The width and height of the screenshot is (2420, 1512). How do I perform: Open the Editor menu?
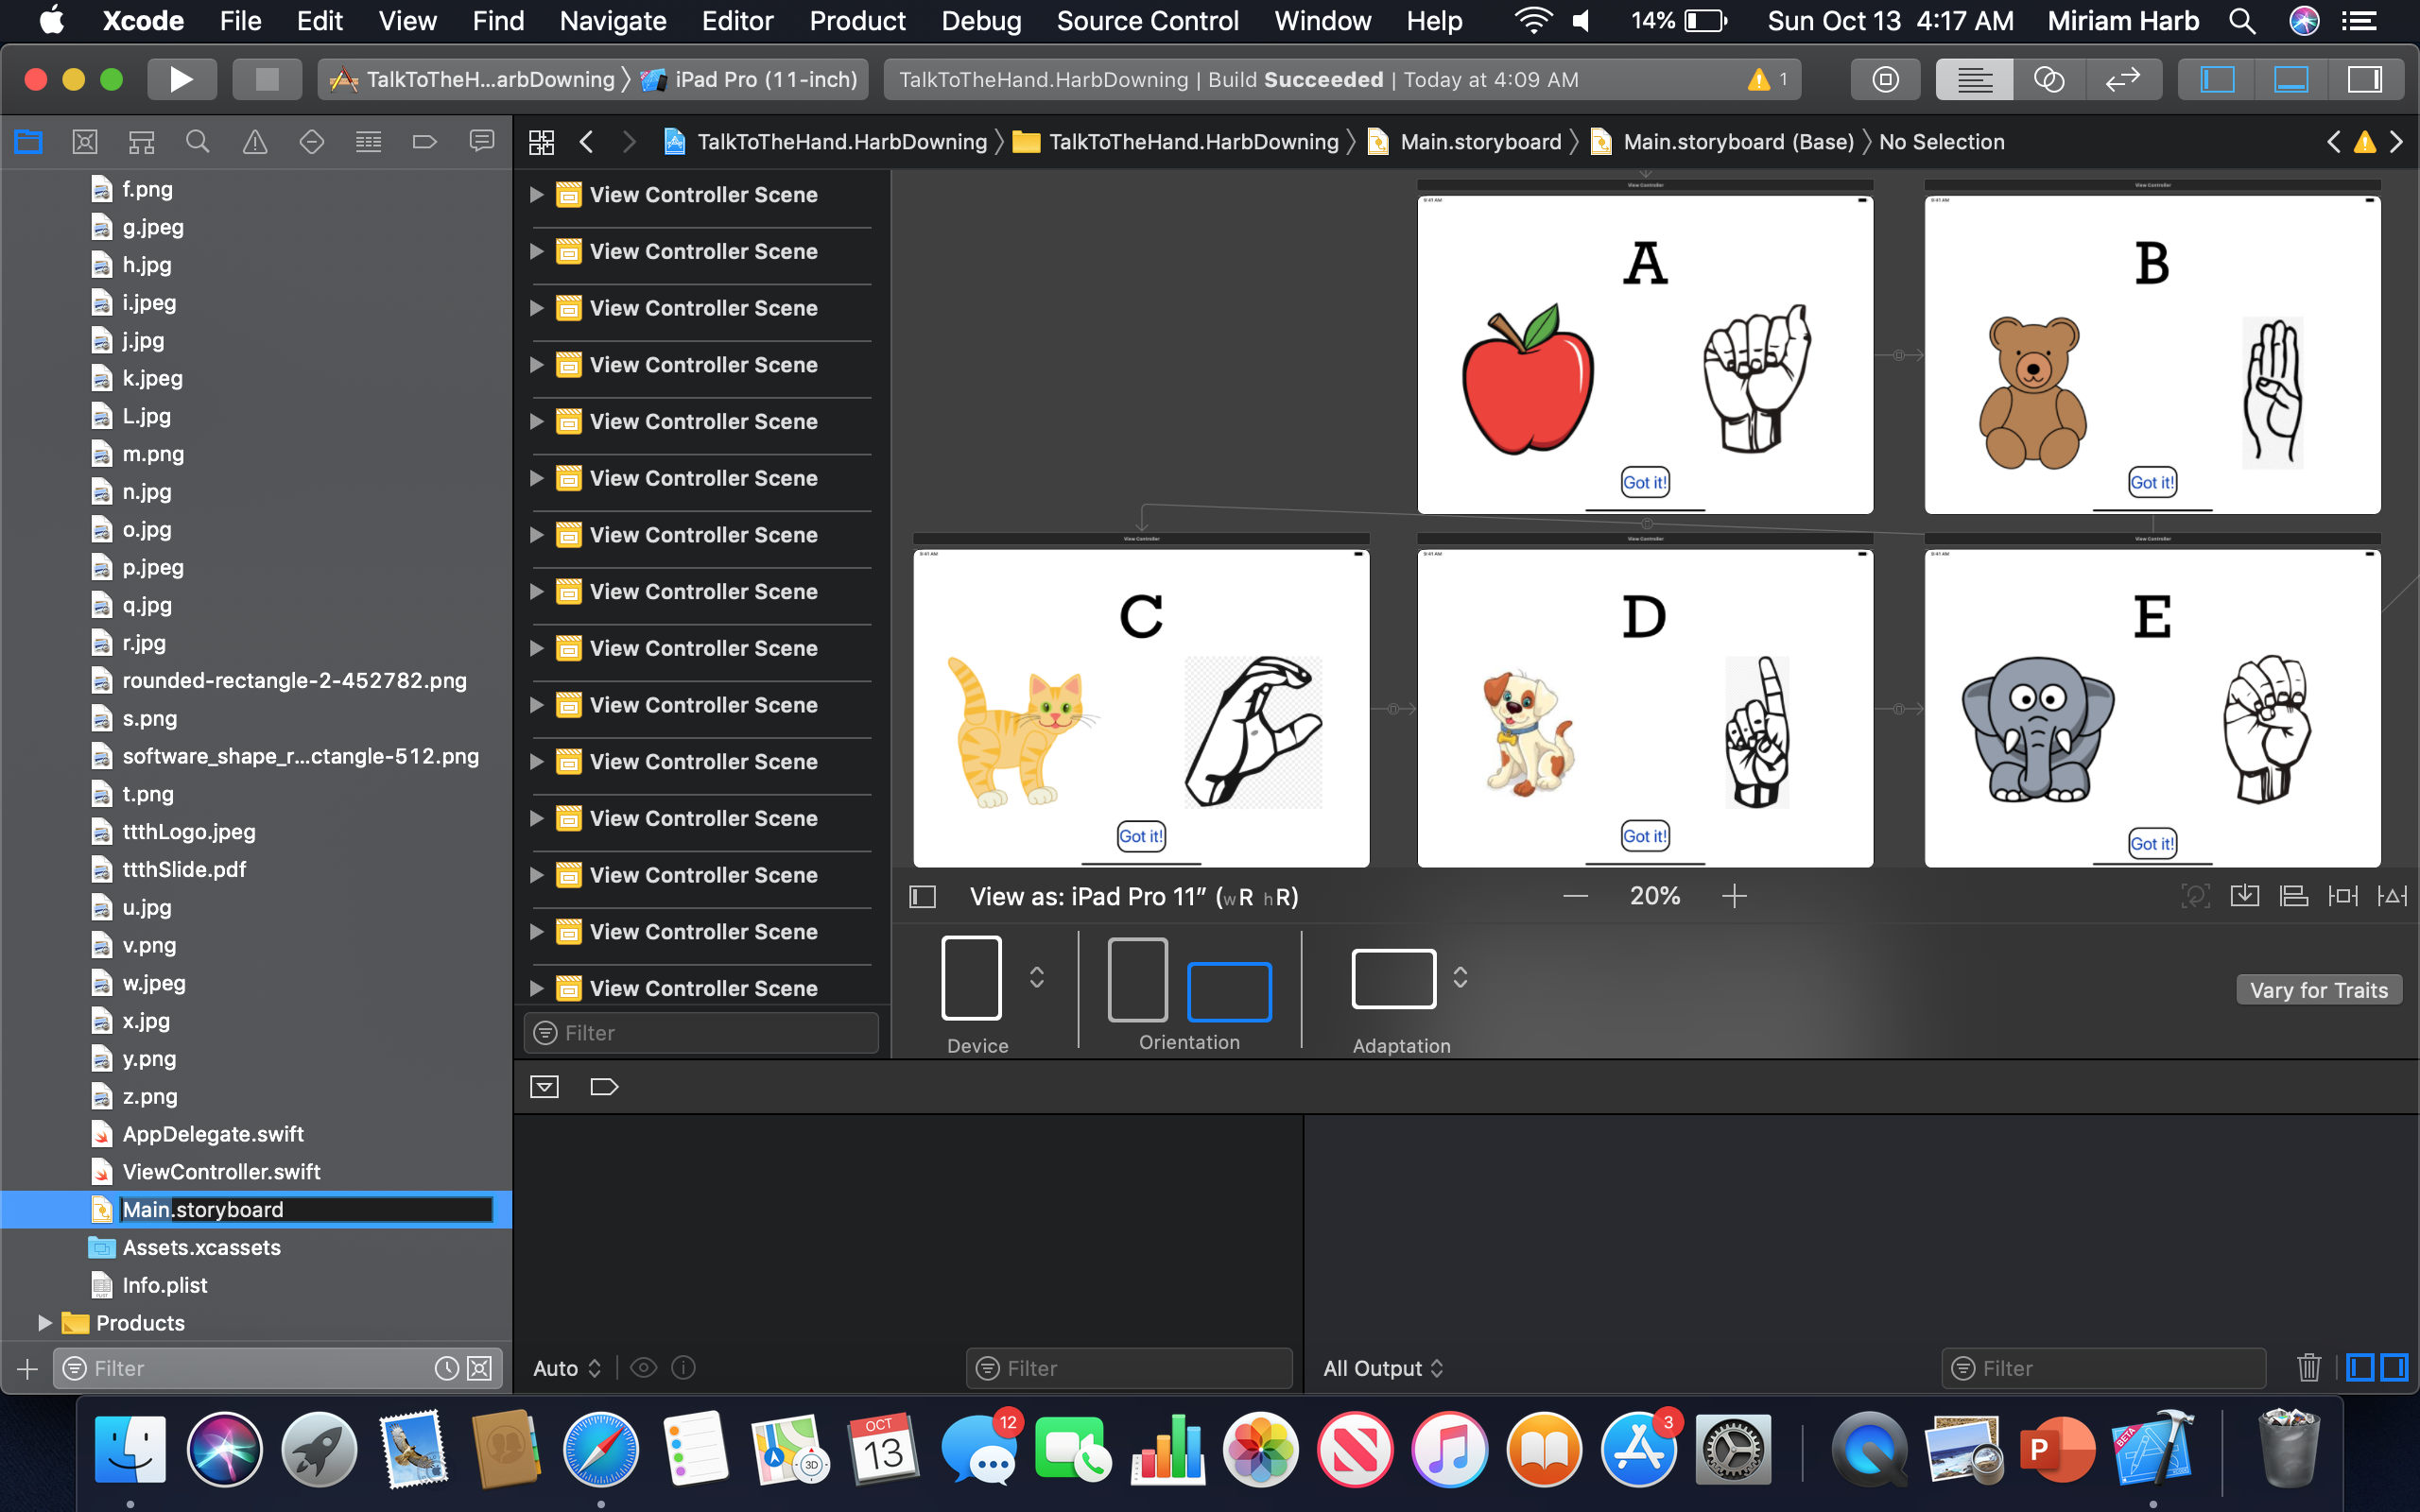point(737,21)
